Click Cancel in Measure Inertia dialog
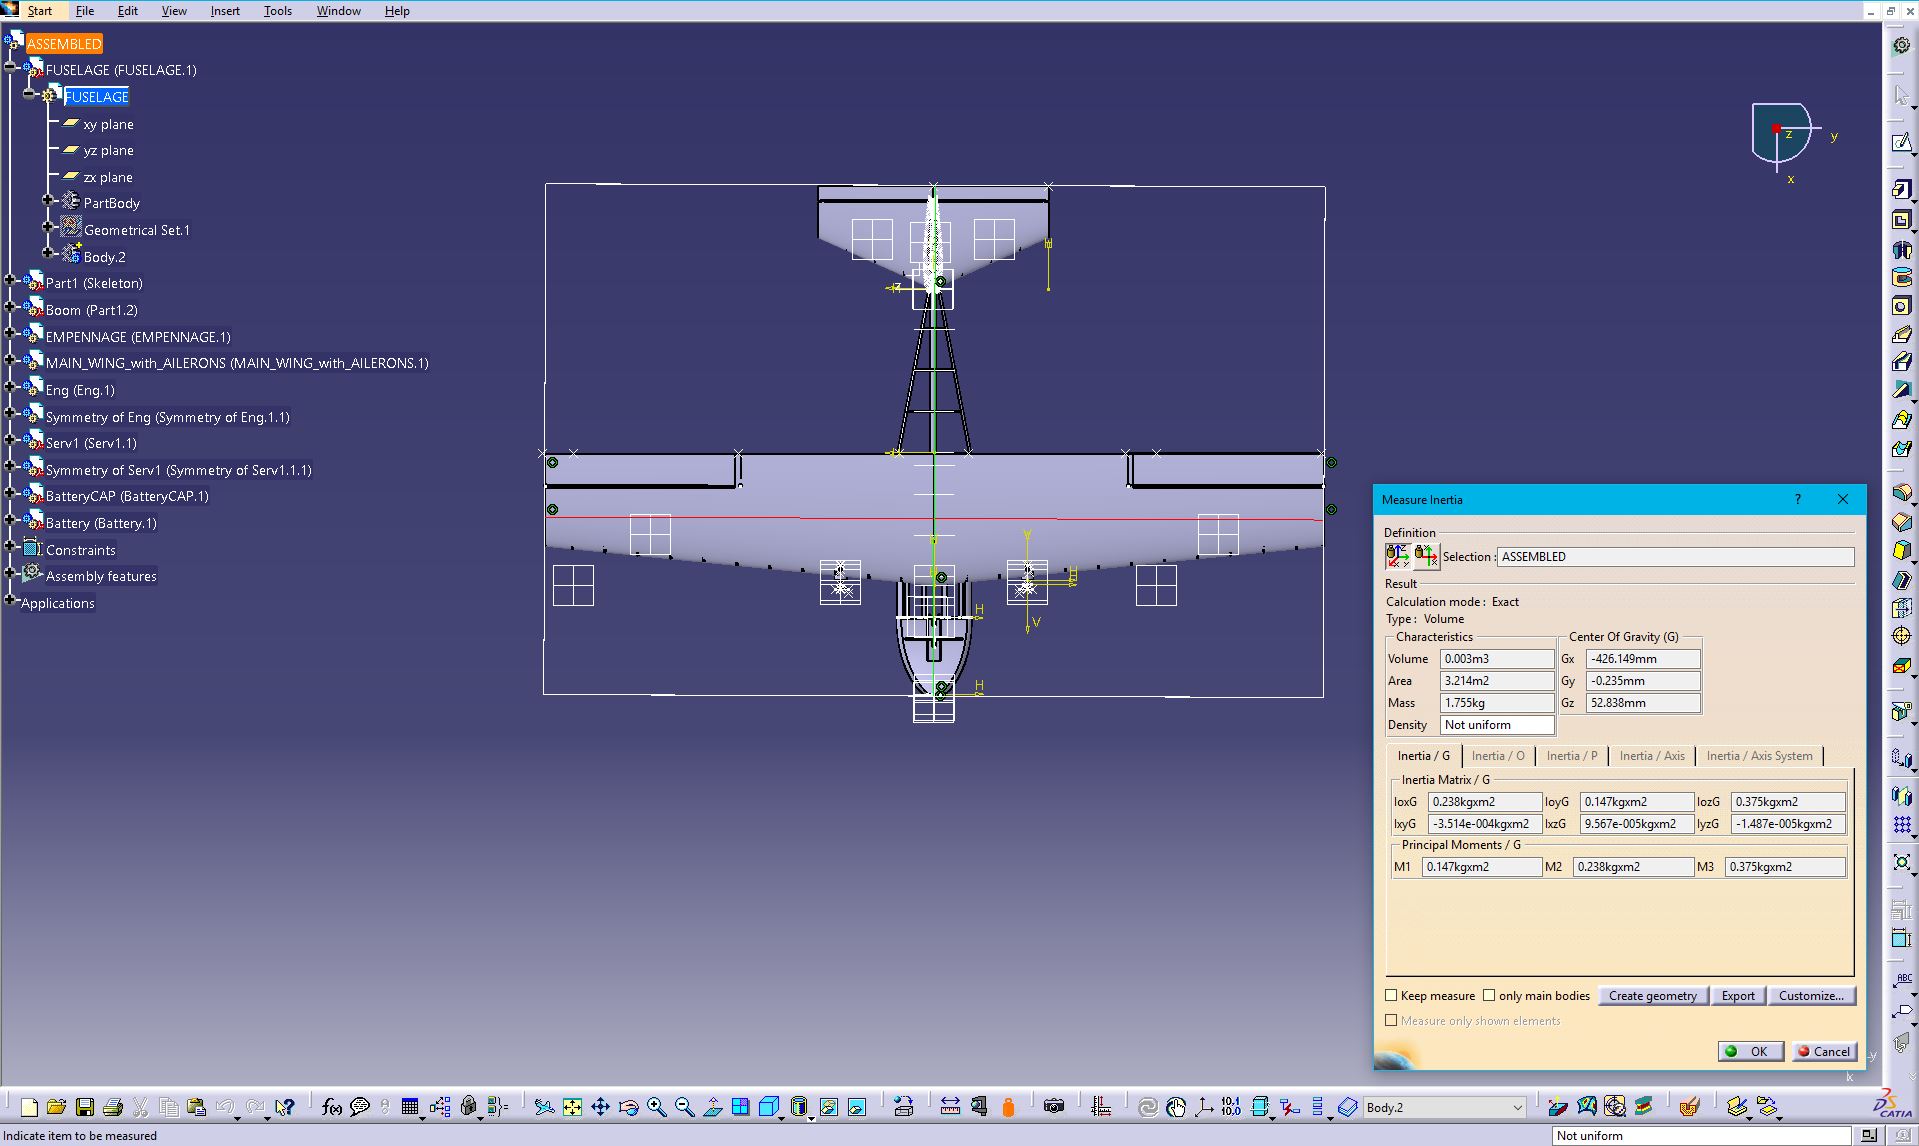 pos(1824,1051)
